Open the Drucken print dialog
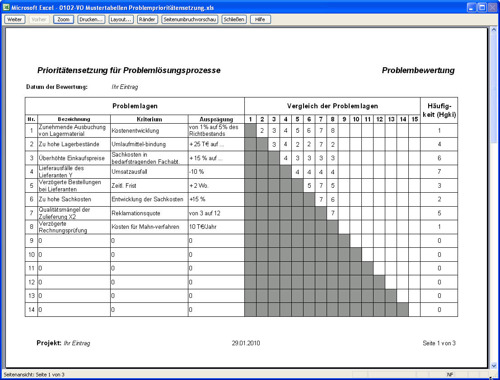The image size is (500, 380). coord(91,20)
